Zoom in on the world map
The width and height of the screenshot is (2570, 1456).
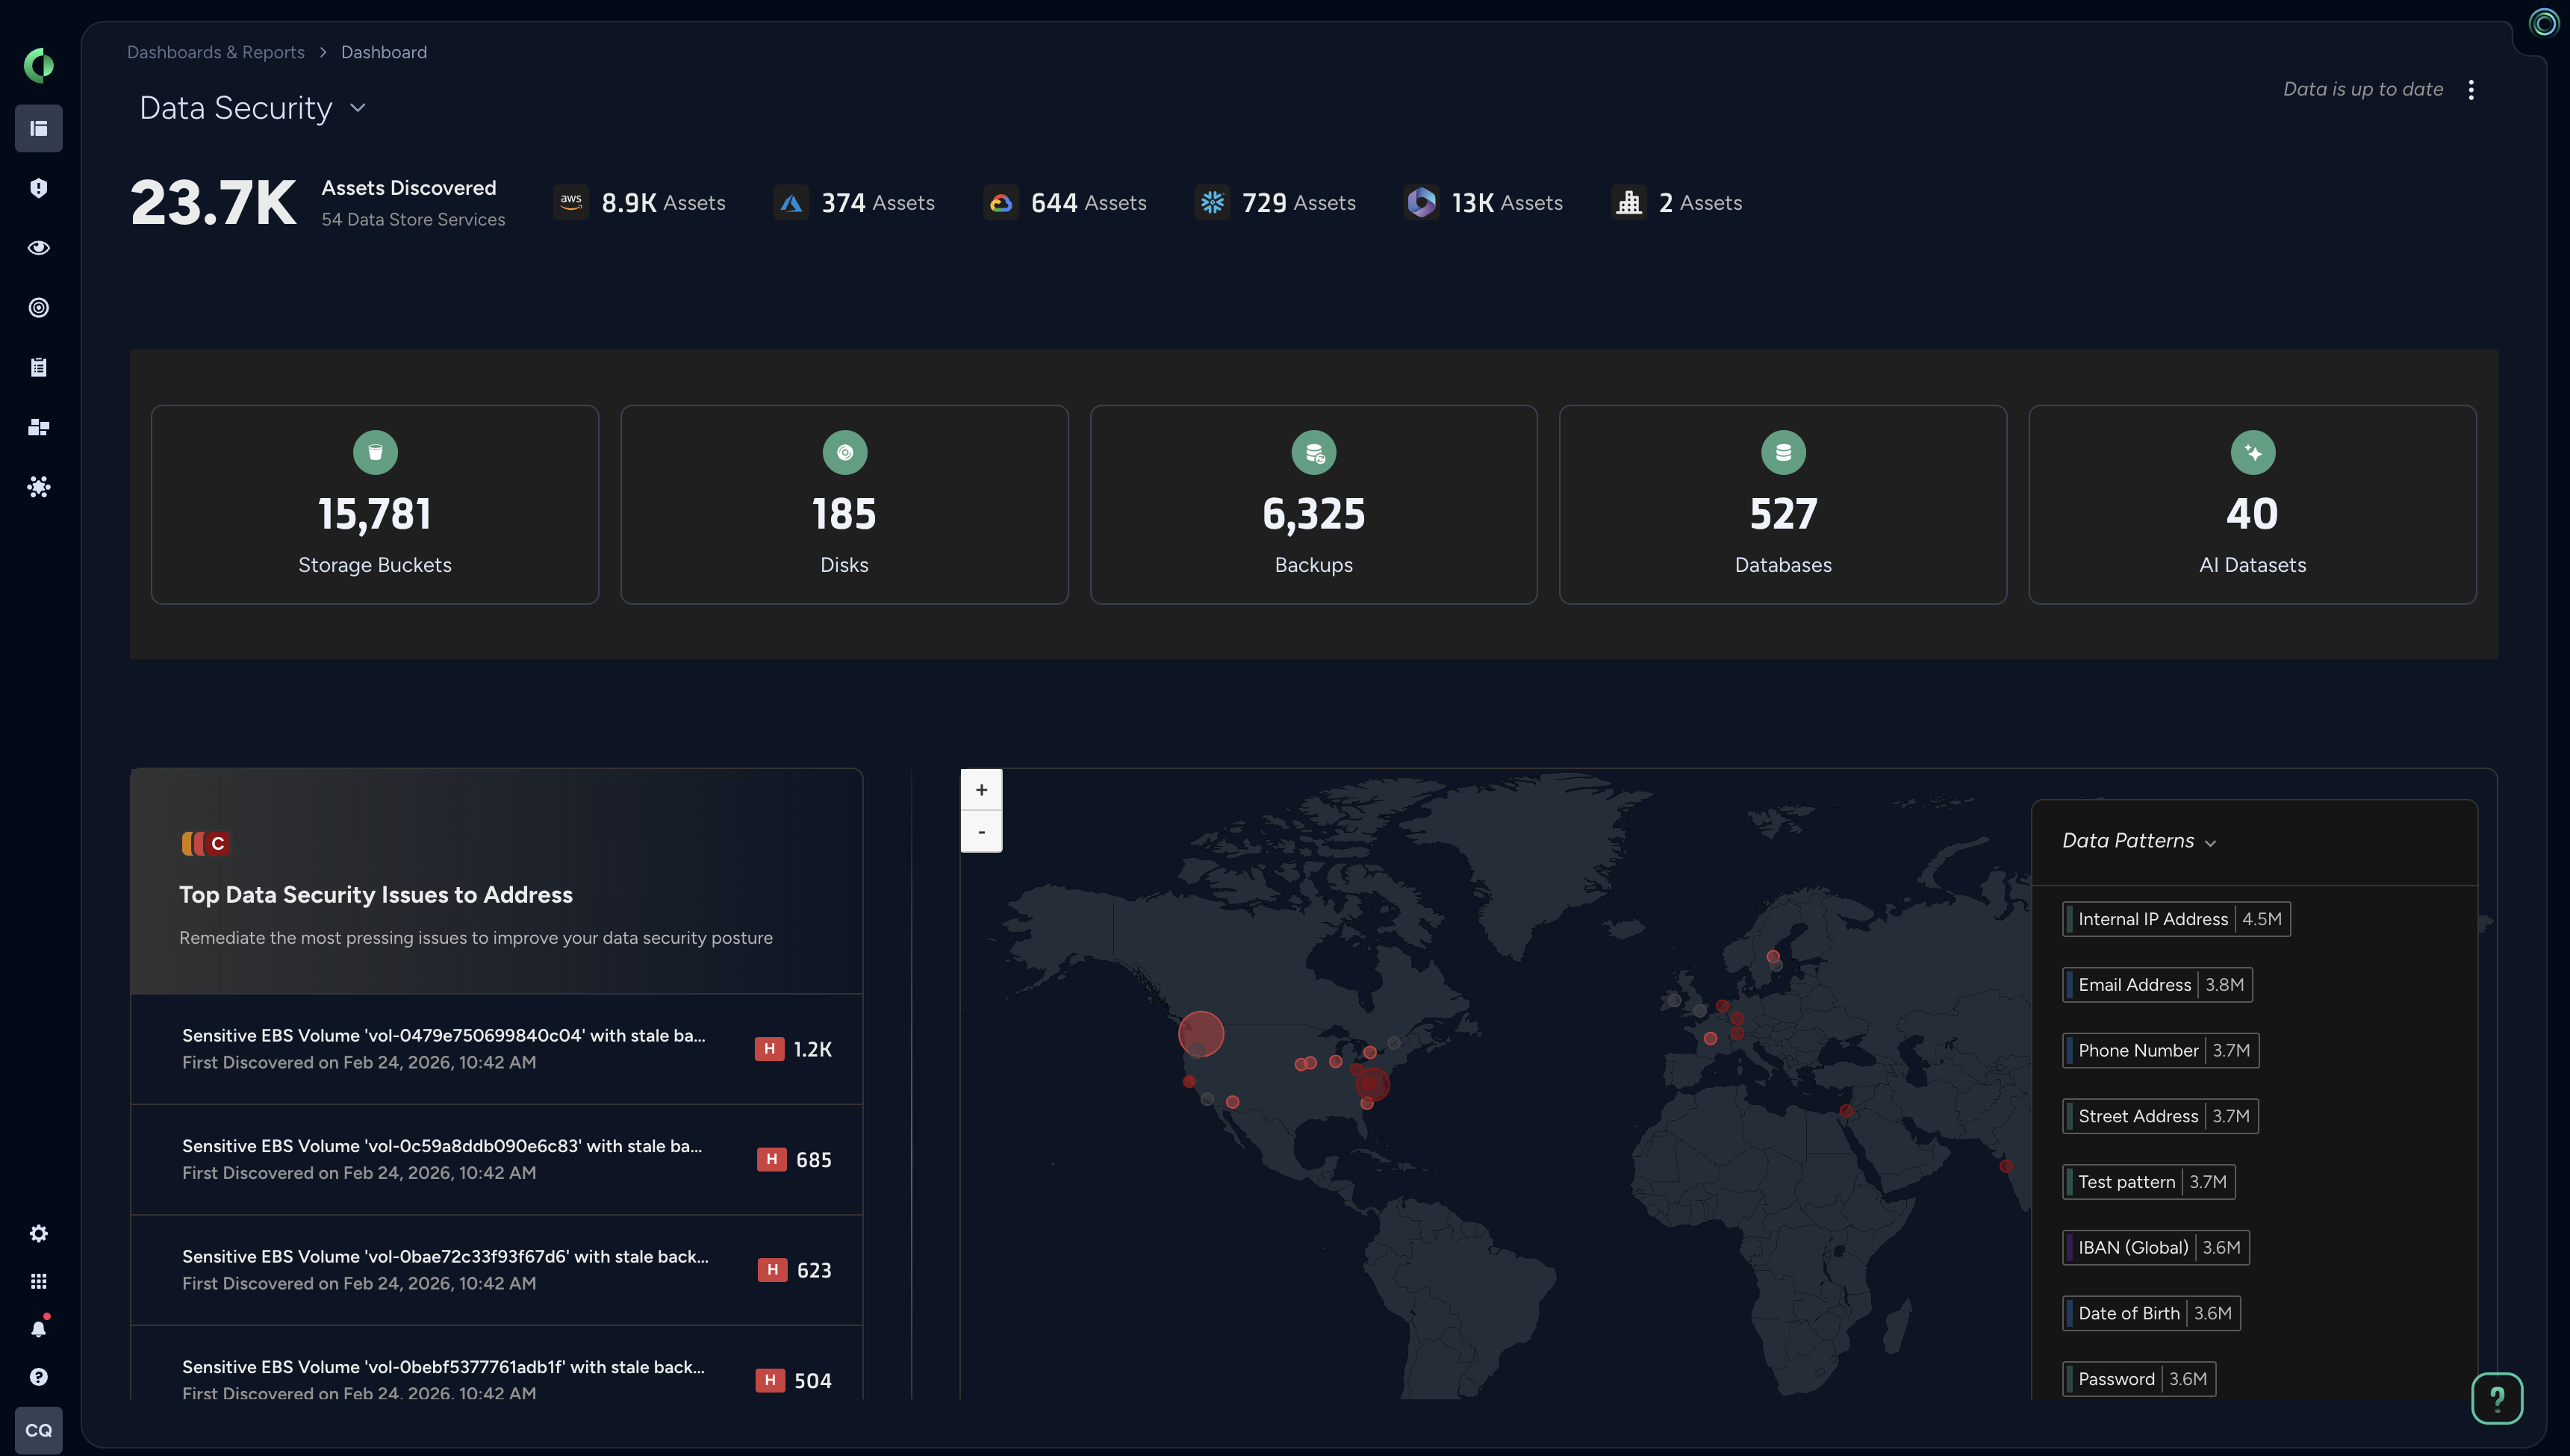click(x=981, y=789)
